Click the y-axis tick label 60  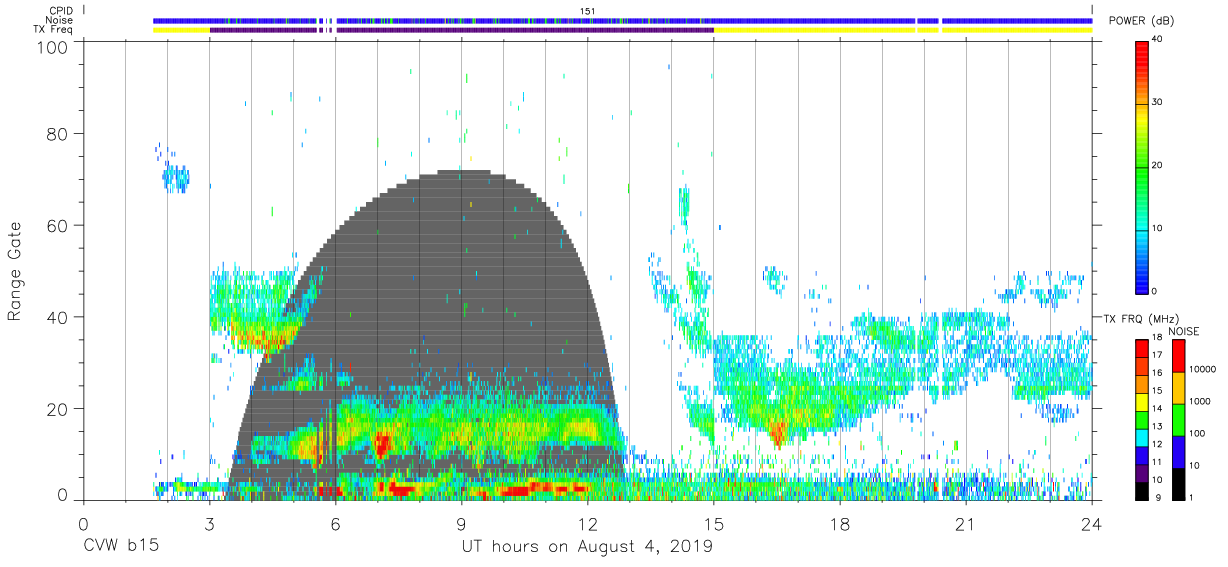(x=57, y=225)
